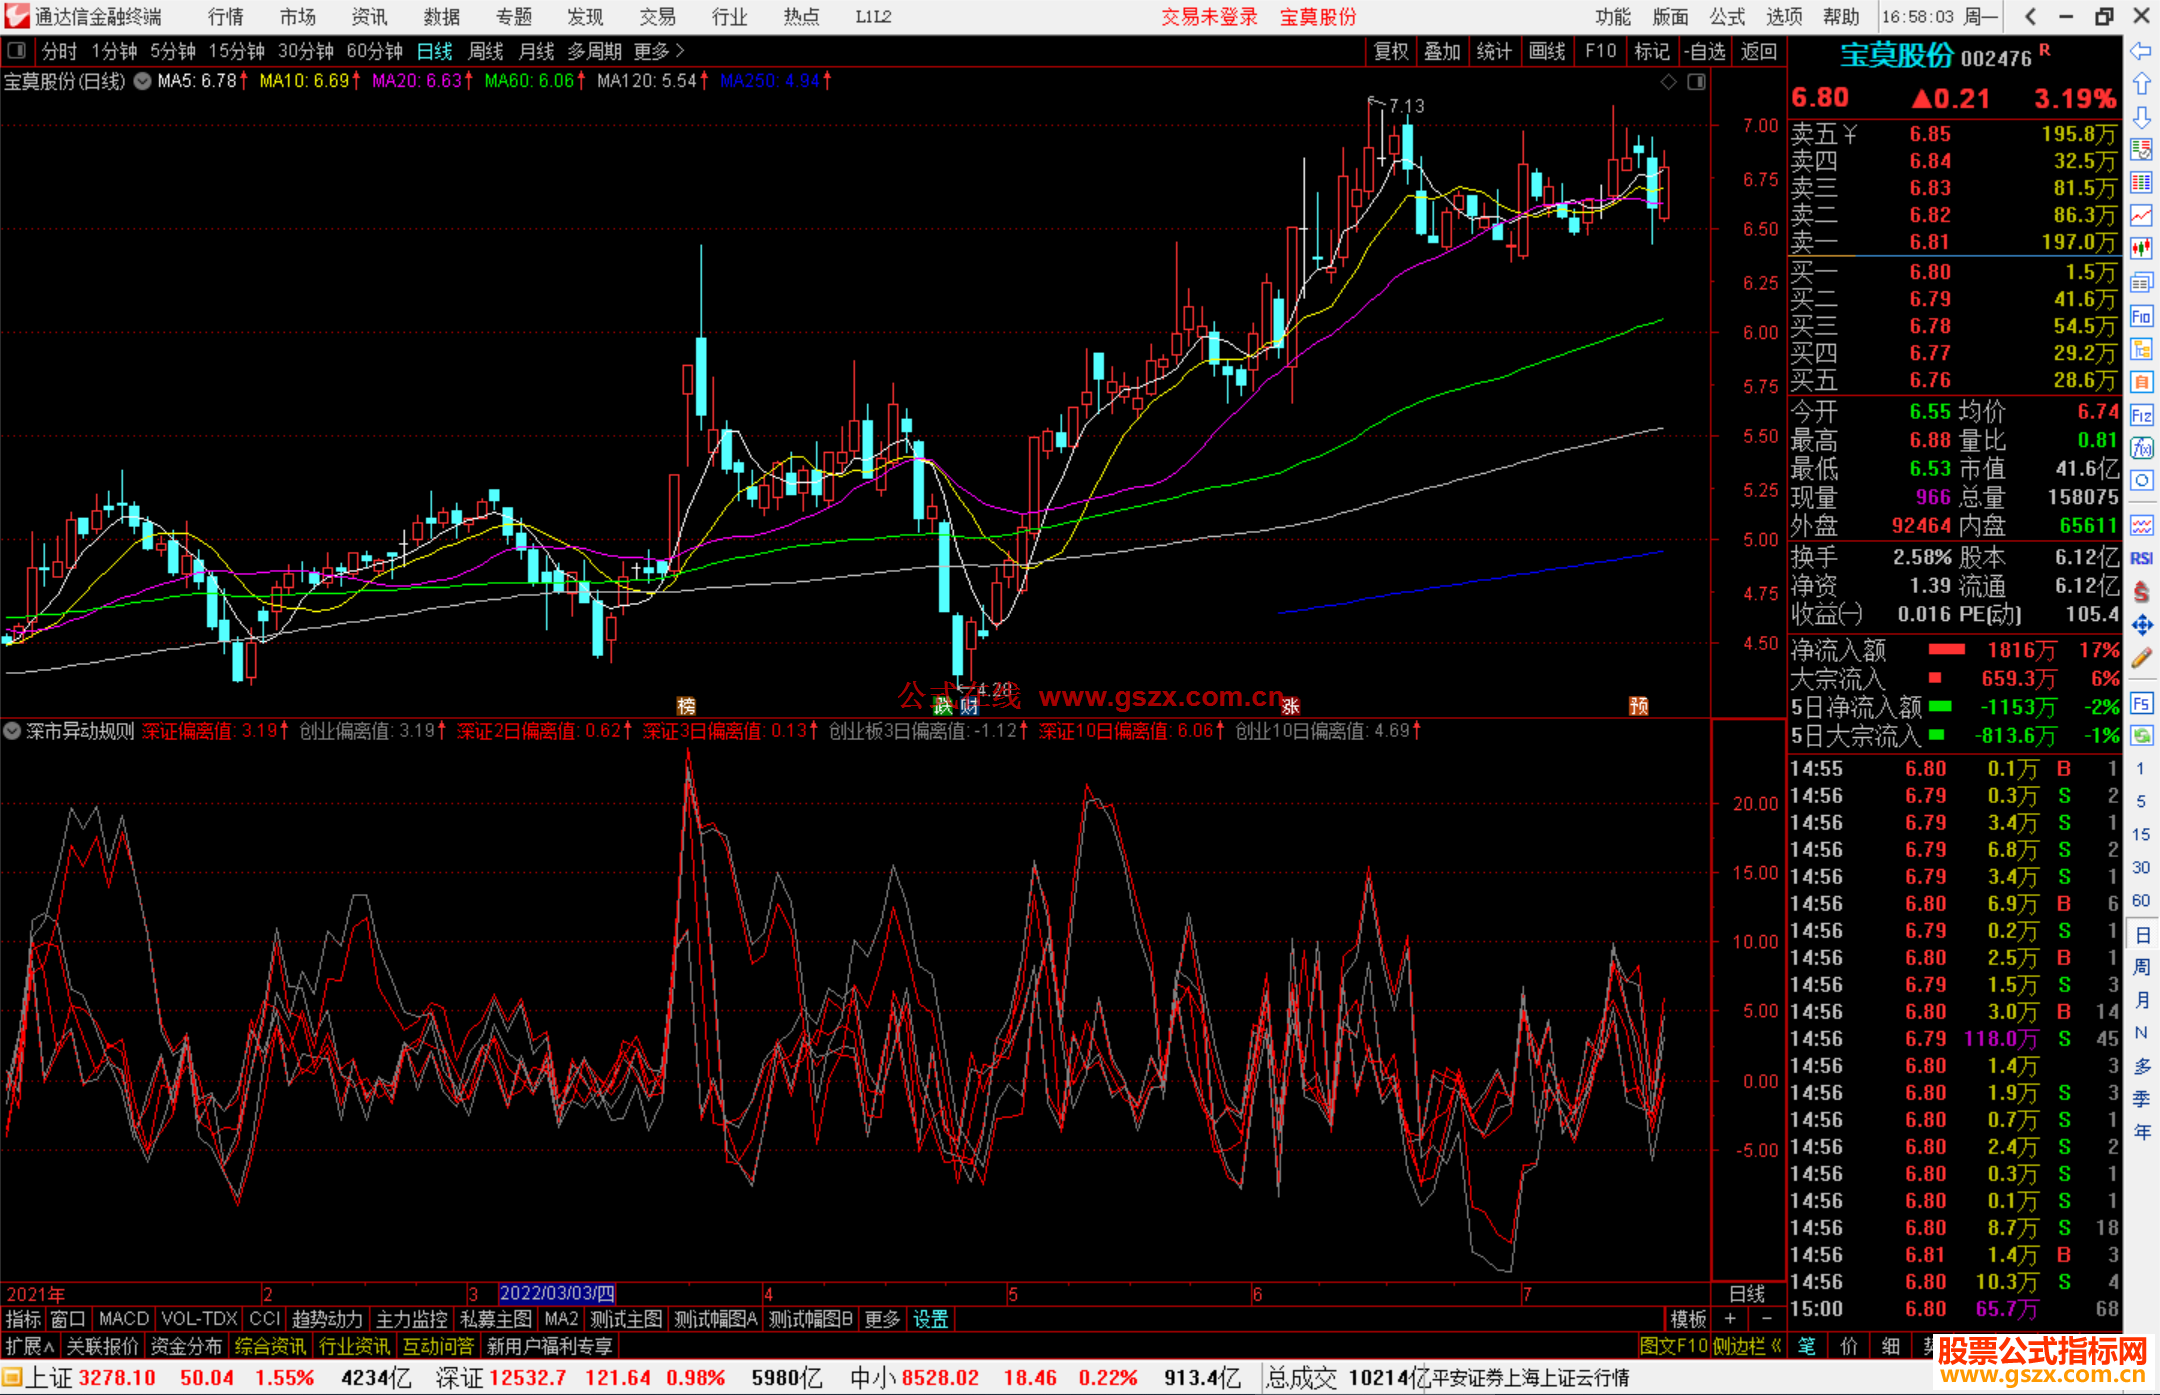Click 交易未登录 login link
2160x1395 pixels.
[x=1209, y=17]
